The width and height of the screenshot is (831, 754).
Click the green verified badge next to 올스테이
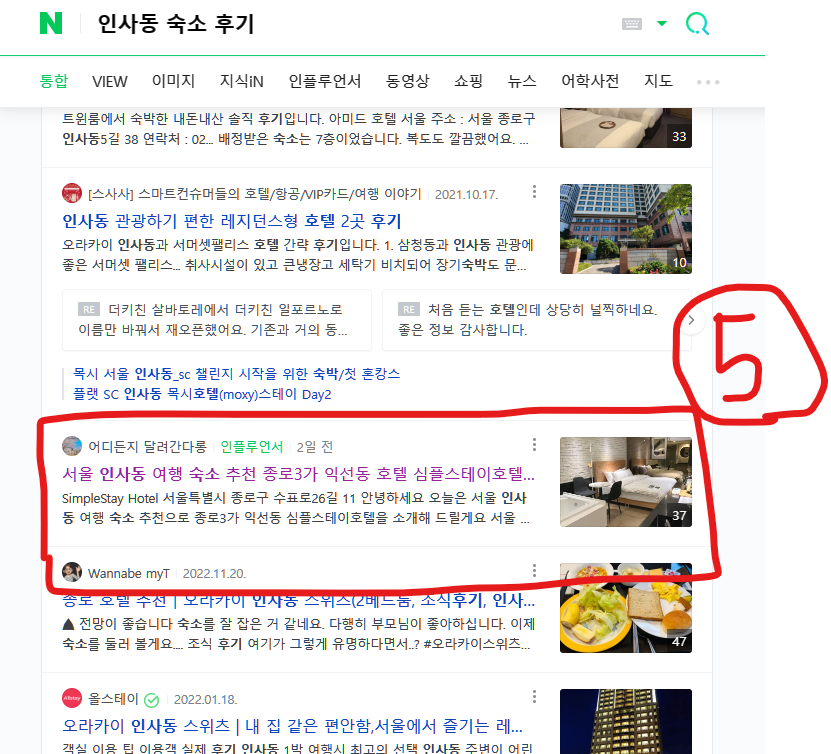[152, 700]
